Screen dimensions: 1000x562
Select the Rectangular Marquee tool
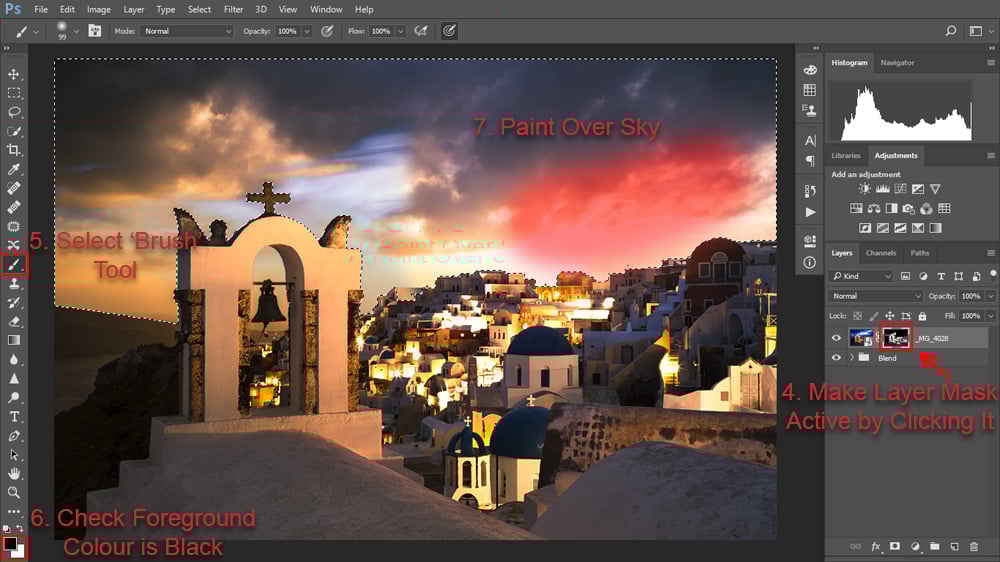[x=13, y=93]
